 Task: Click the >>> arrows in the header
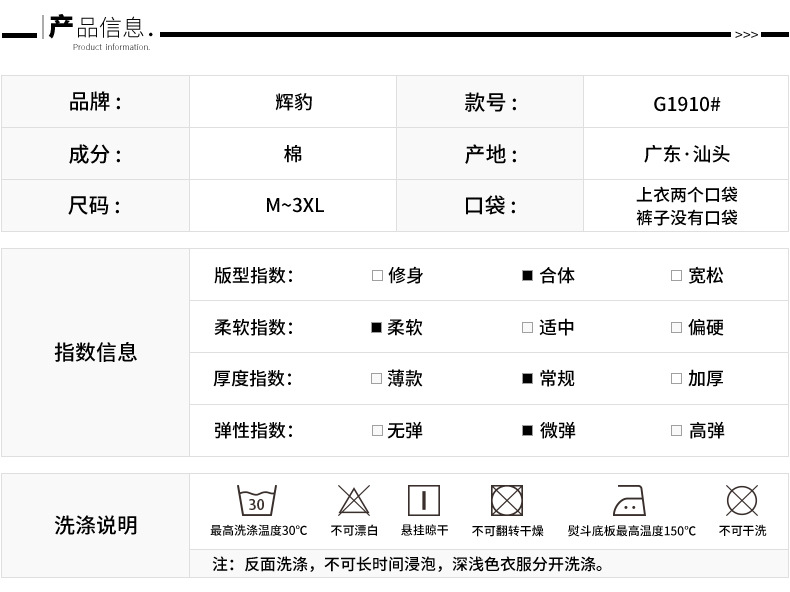point(746,35)
